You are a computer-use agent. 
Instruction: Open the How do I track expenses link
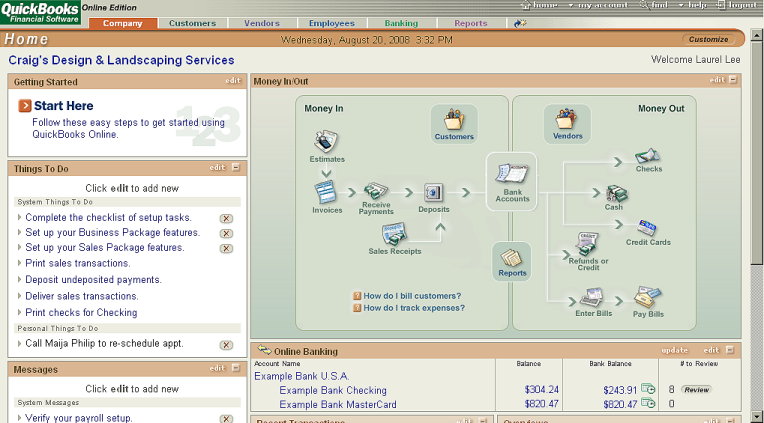point(414,308)
